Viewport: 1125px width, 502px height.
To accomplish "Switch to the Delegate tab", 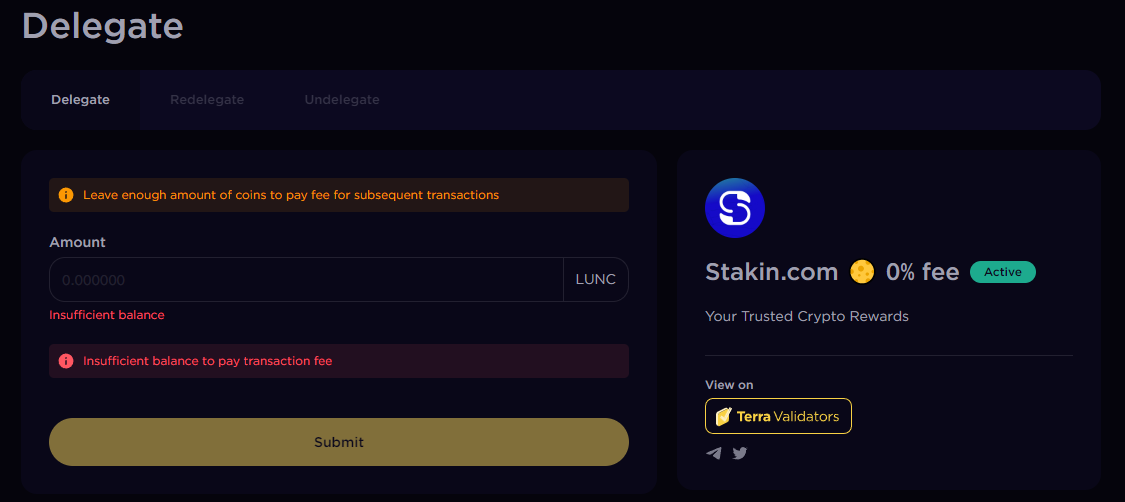I will 80,100.
